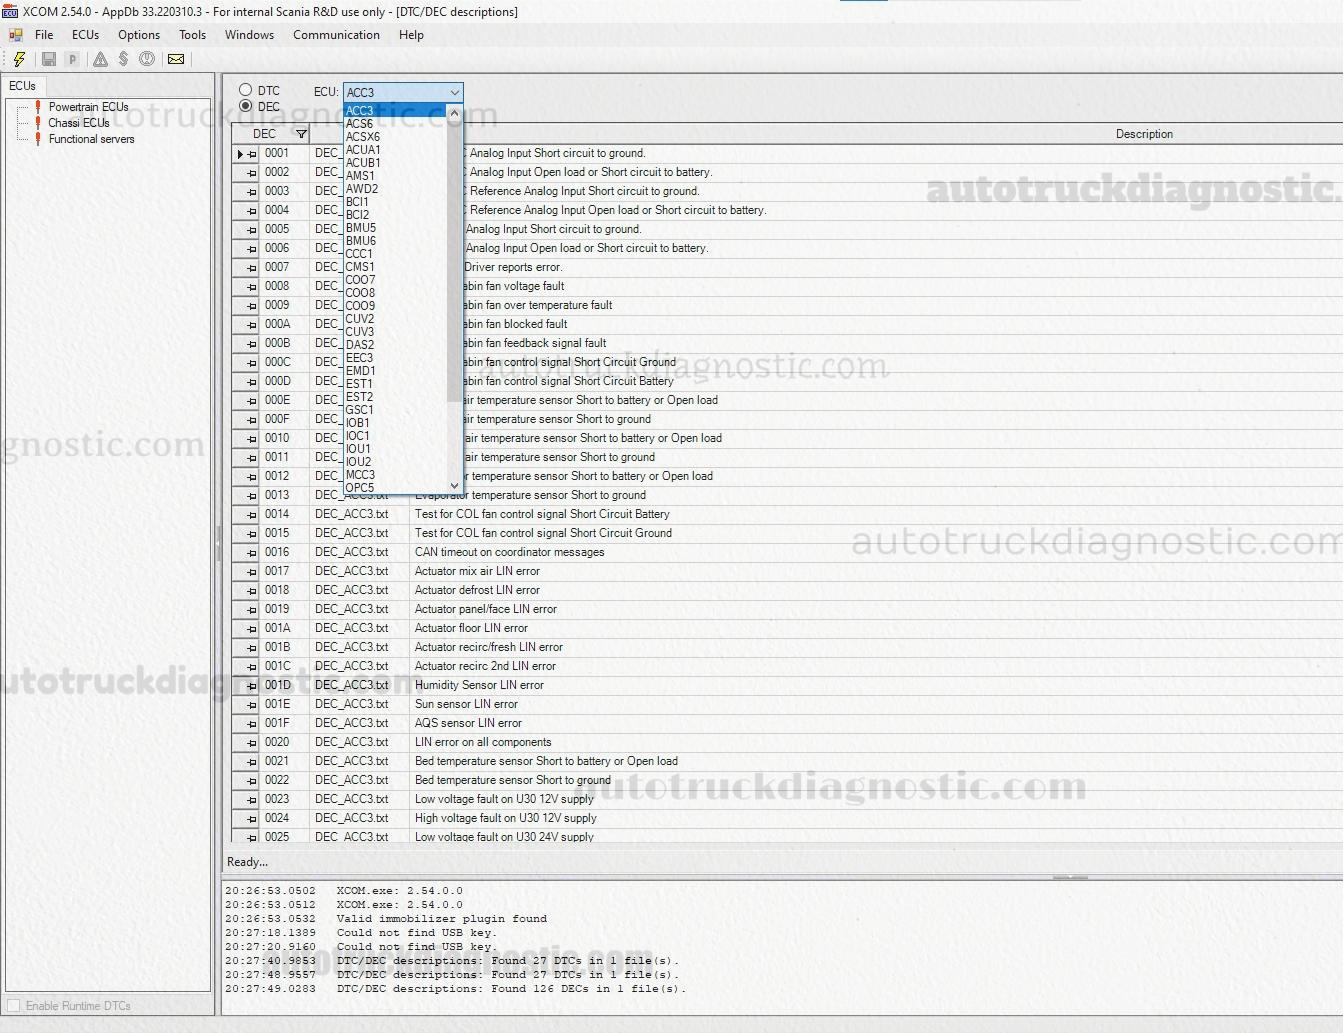The image size is (1343, 1033).
Task: Click the envelope message icon
Action: coord(176,59)
